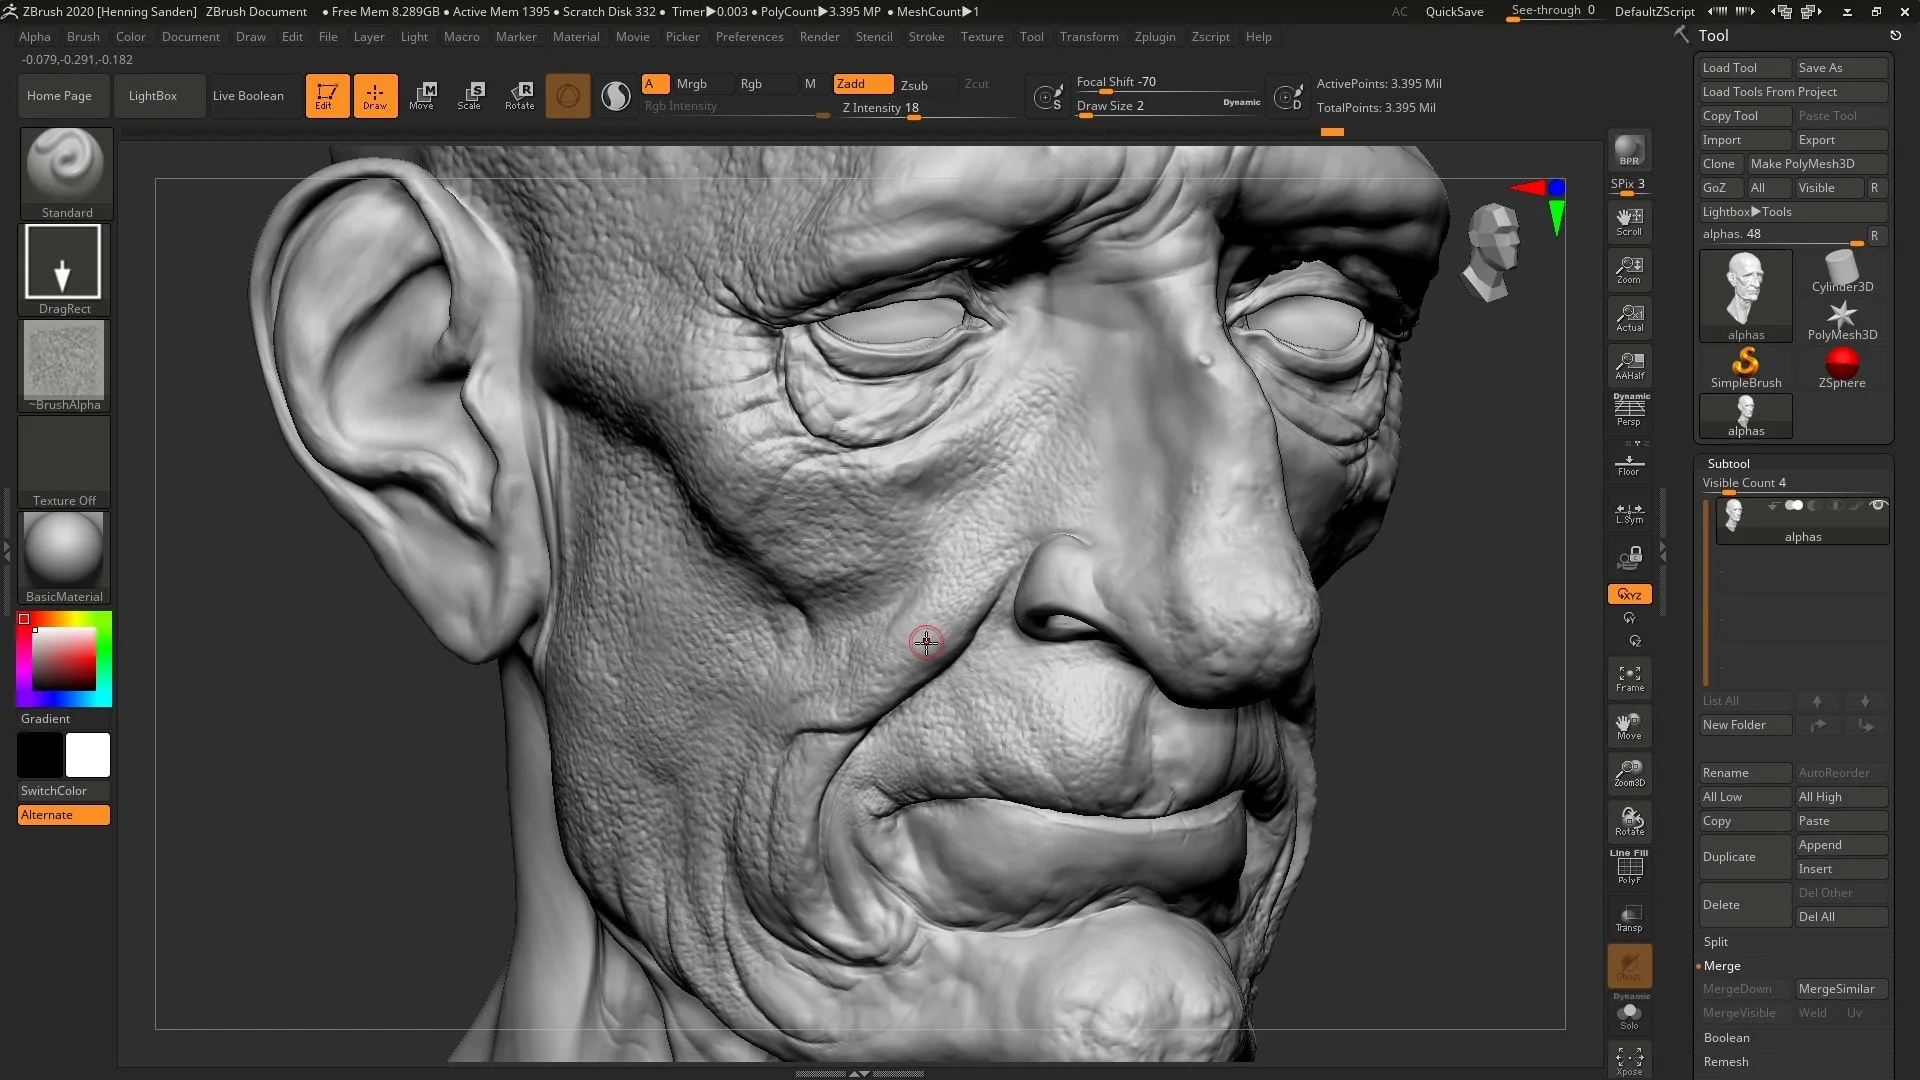Select the ZSphere tool thumbnail
Screen dimensions: 1920x1080
coord(1841,366)
